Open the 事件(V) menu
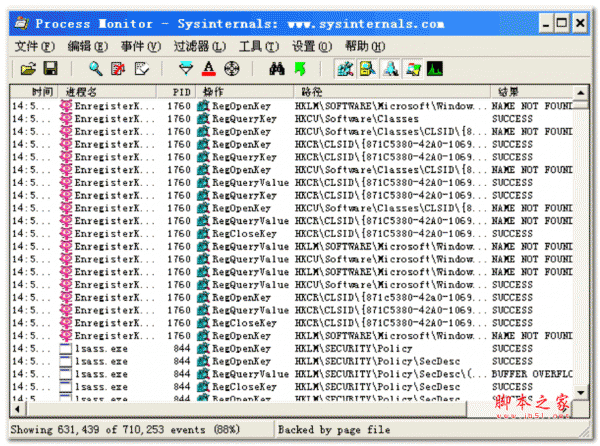Screen dimensions: 600x446 click(141, 46)
